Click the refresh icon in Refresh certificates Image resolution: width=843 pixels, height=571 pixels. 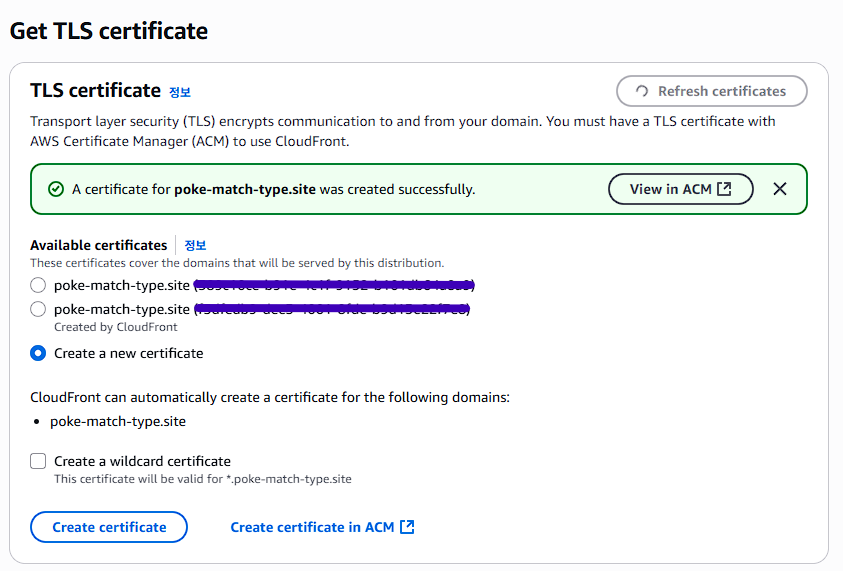pos(641,91)
